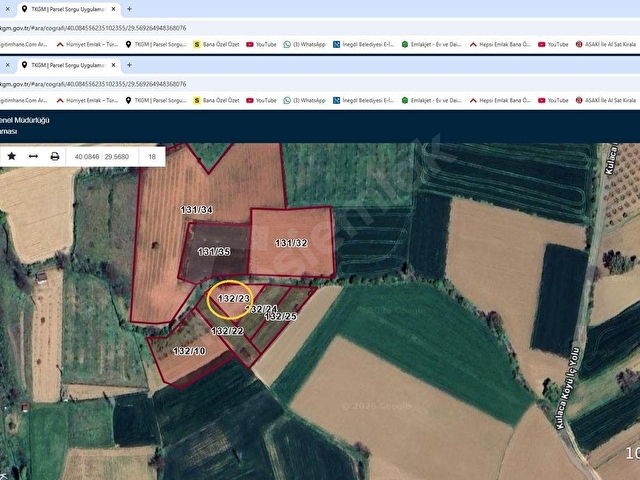Image resolution: width=640 pixels, height=480 pixels.
Task: Open İnegöl Belediyesi bookmark in lower bookmarks bar
Action: (x=363, y=100)
